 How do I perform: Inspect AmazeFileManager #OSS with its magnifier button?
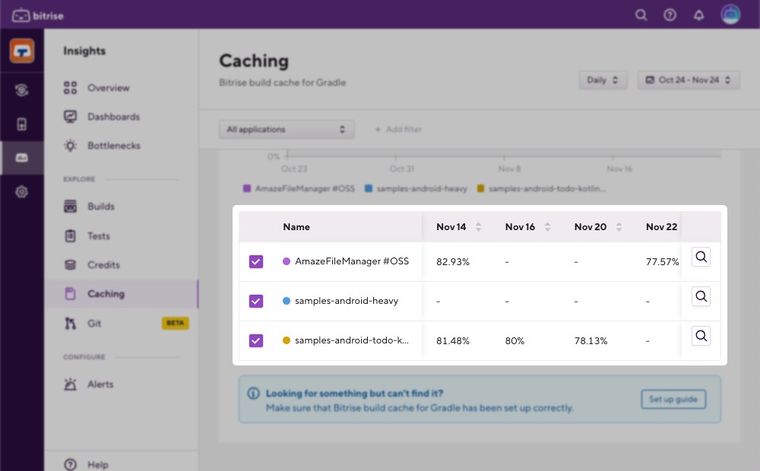point(701,257)
